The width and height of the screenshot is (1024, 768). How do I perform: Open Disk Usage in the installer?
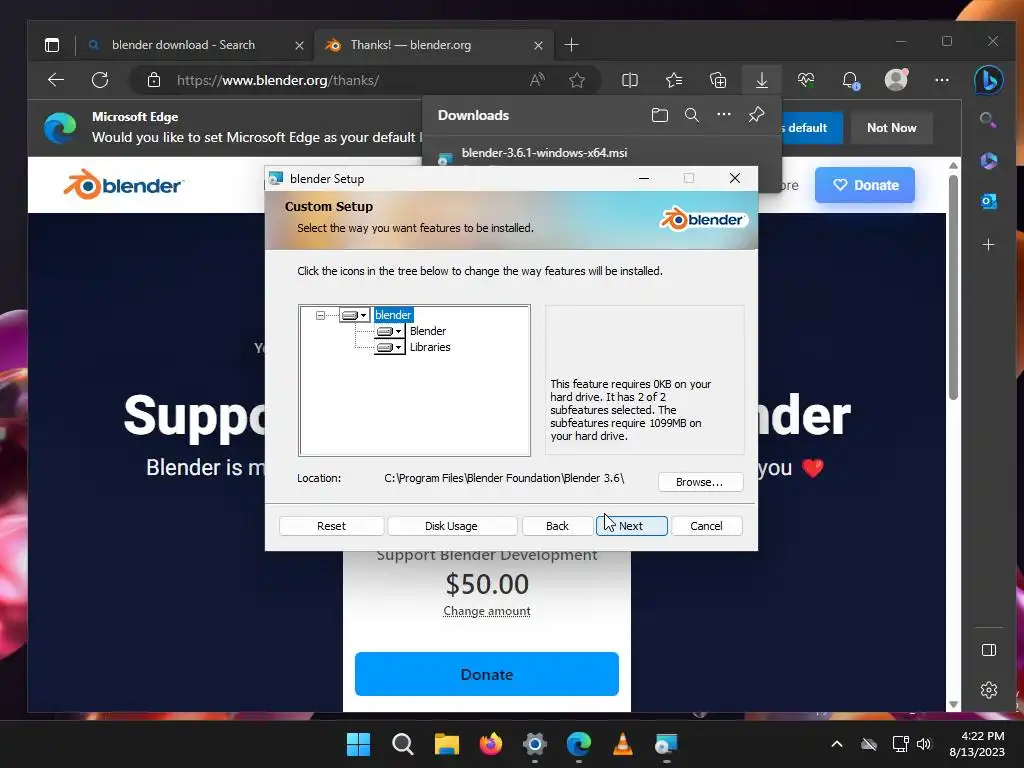[x=451, y=526]
